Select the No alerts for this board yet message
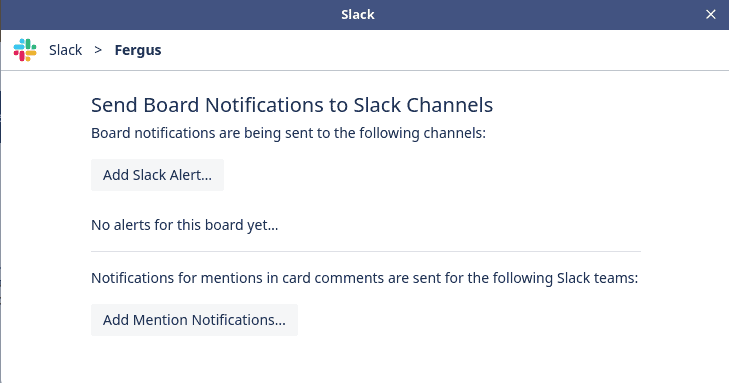Image resolution: width=729 pixels, height=383 pixels. (x=185, y=225)
